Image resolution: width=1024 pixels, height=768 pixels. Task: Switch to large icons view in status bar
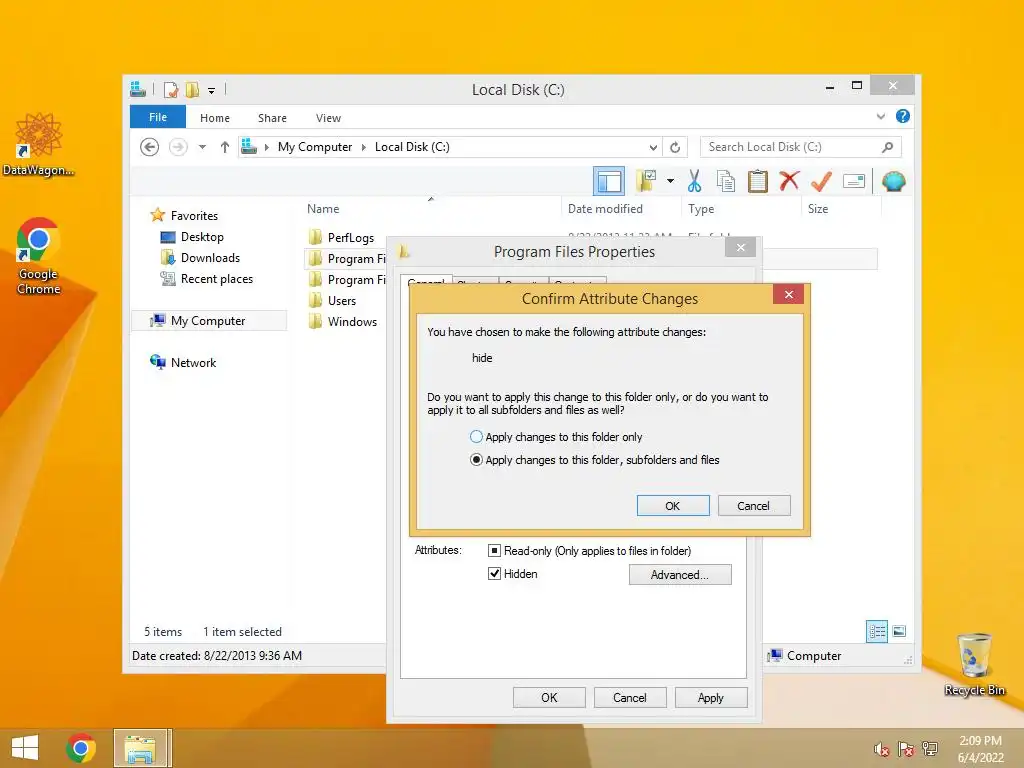(x=899, y=631)
